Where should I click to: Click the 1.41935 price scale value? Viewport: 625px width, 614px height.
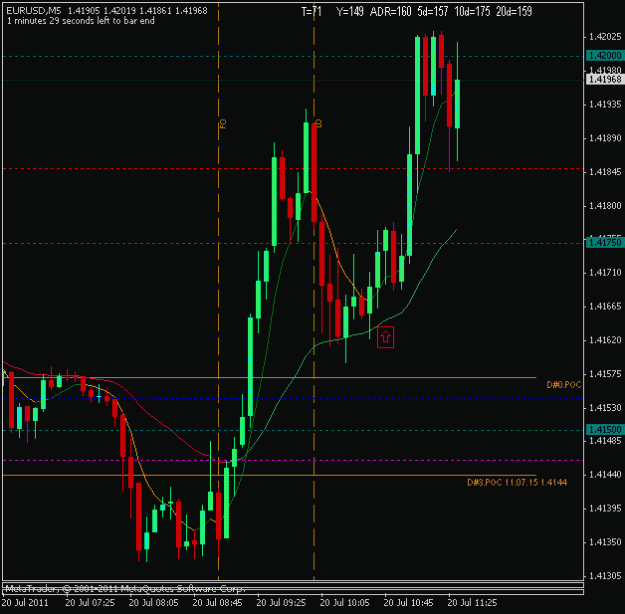coord(605,104)
